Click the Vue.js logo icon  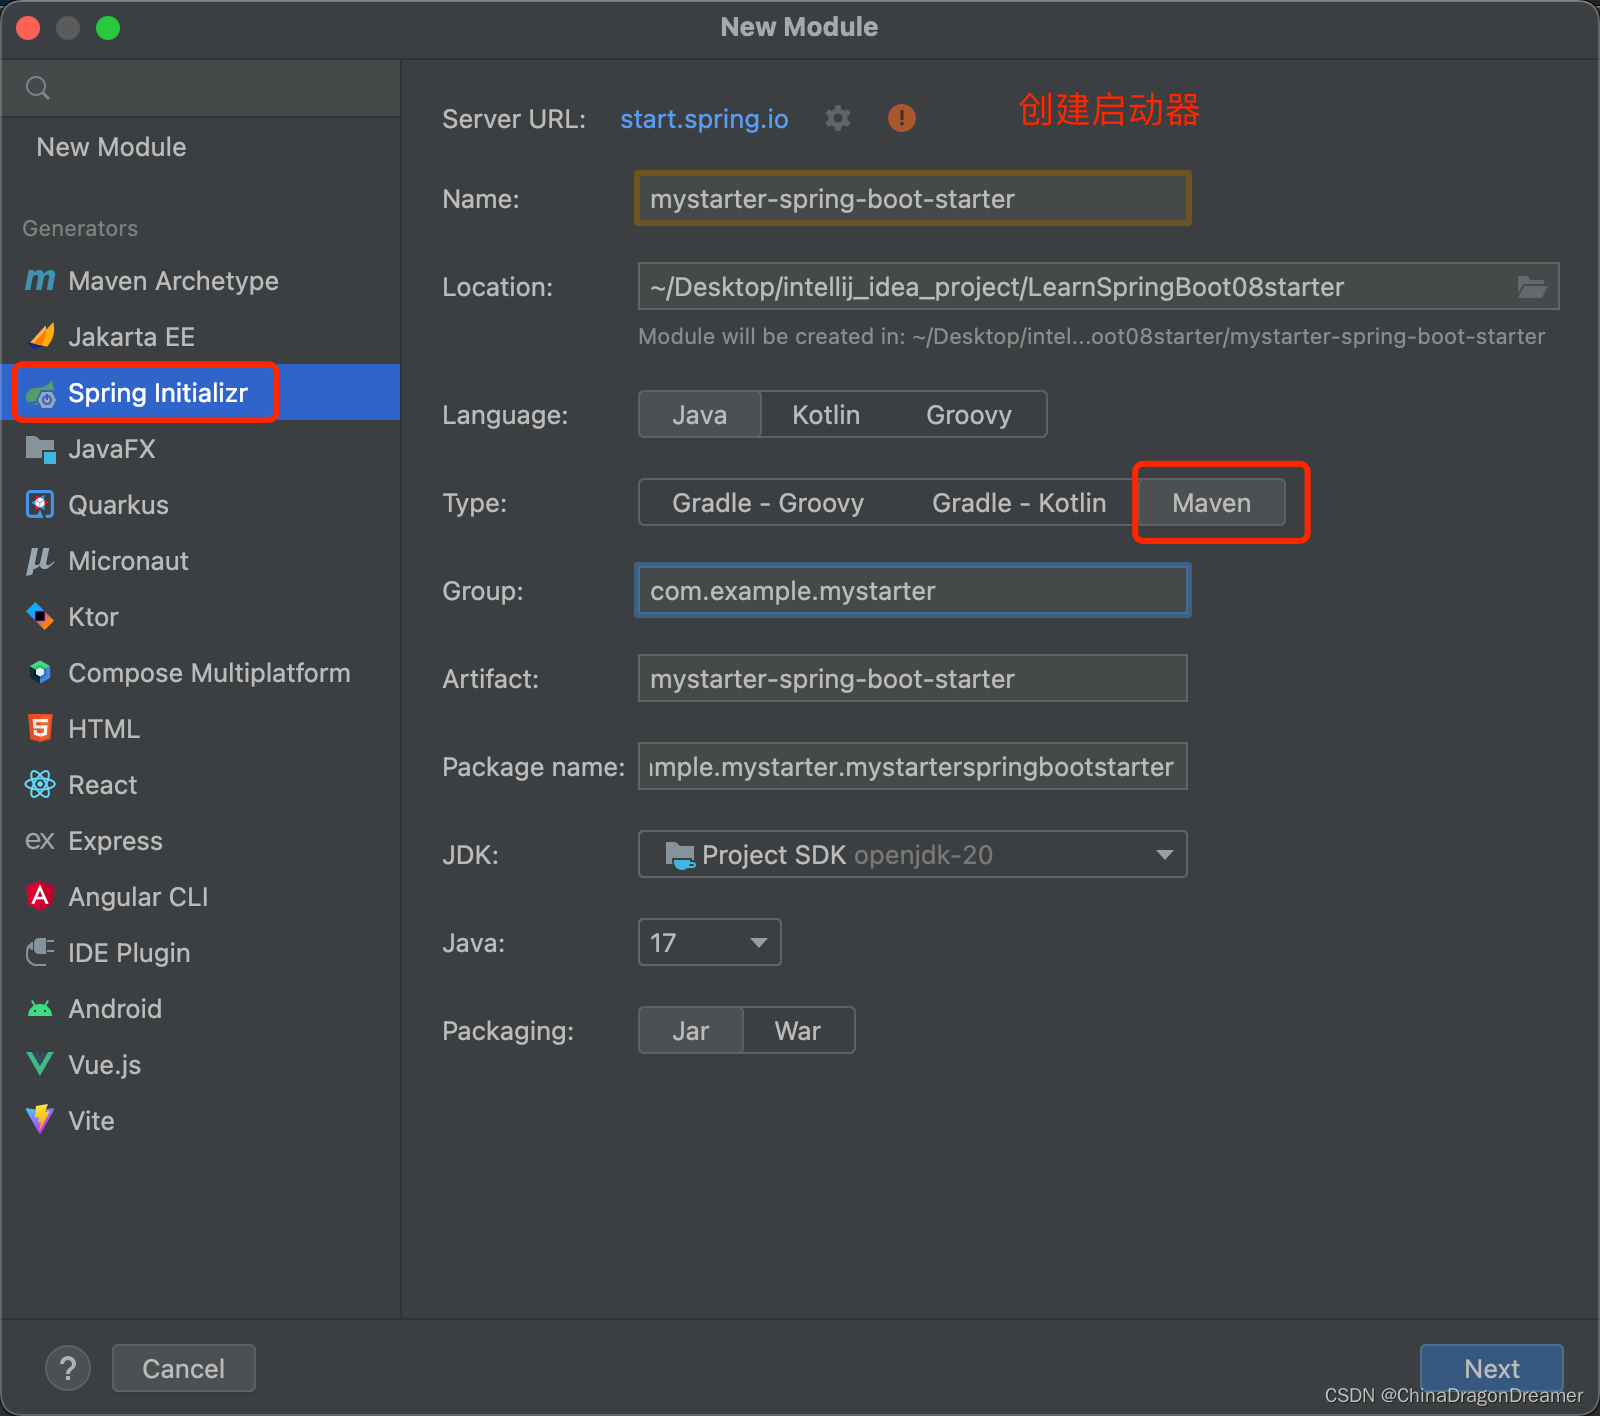pyautogui.click(x=40, y=1064)
